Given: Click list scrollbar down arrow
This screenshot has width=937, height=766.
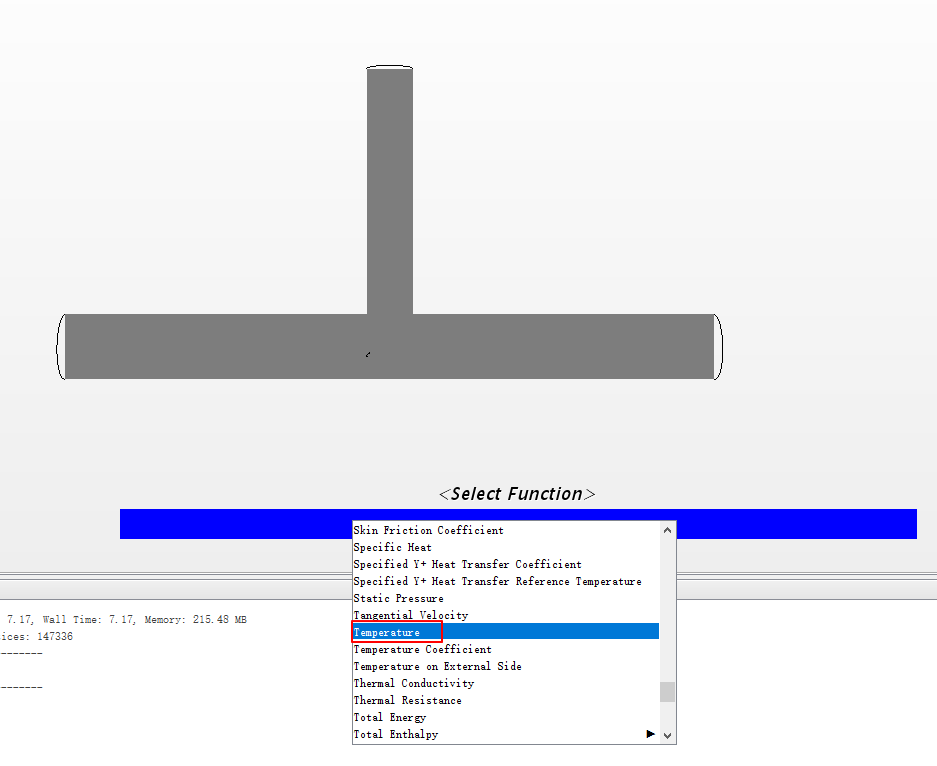Looking at the screenshot, I should coord(667,736).
